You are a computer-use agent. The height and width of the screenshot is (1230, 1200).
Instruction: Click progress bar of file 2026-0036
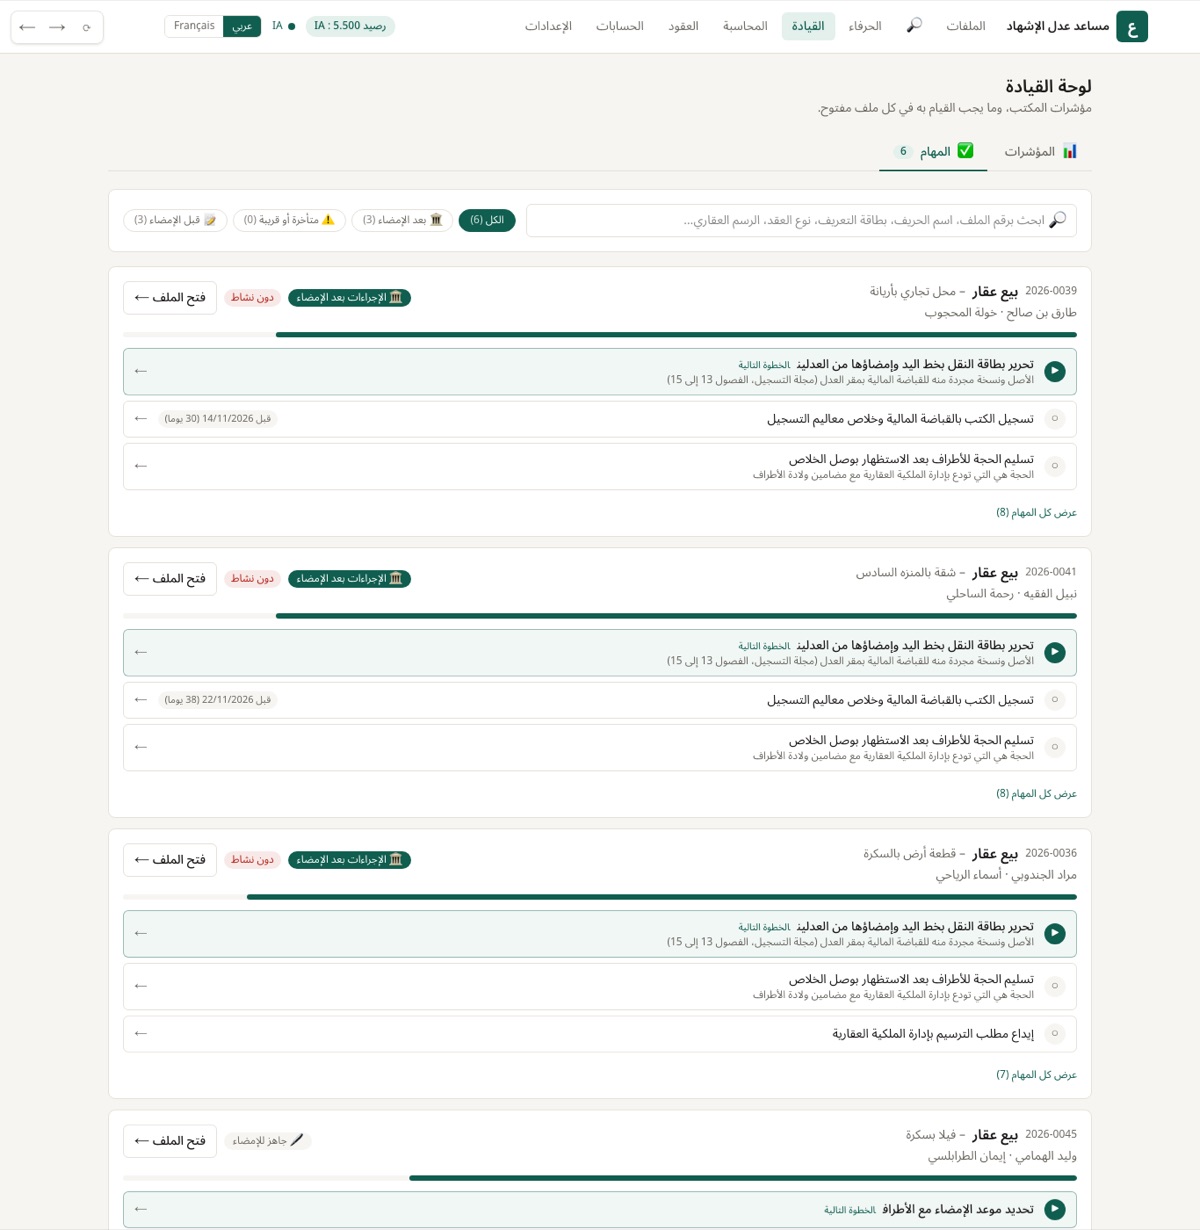600,897
